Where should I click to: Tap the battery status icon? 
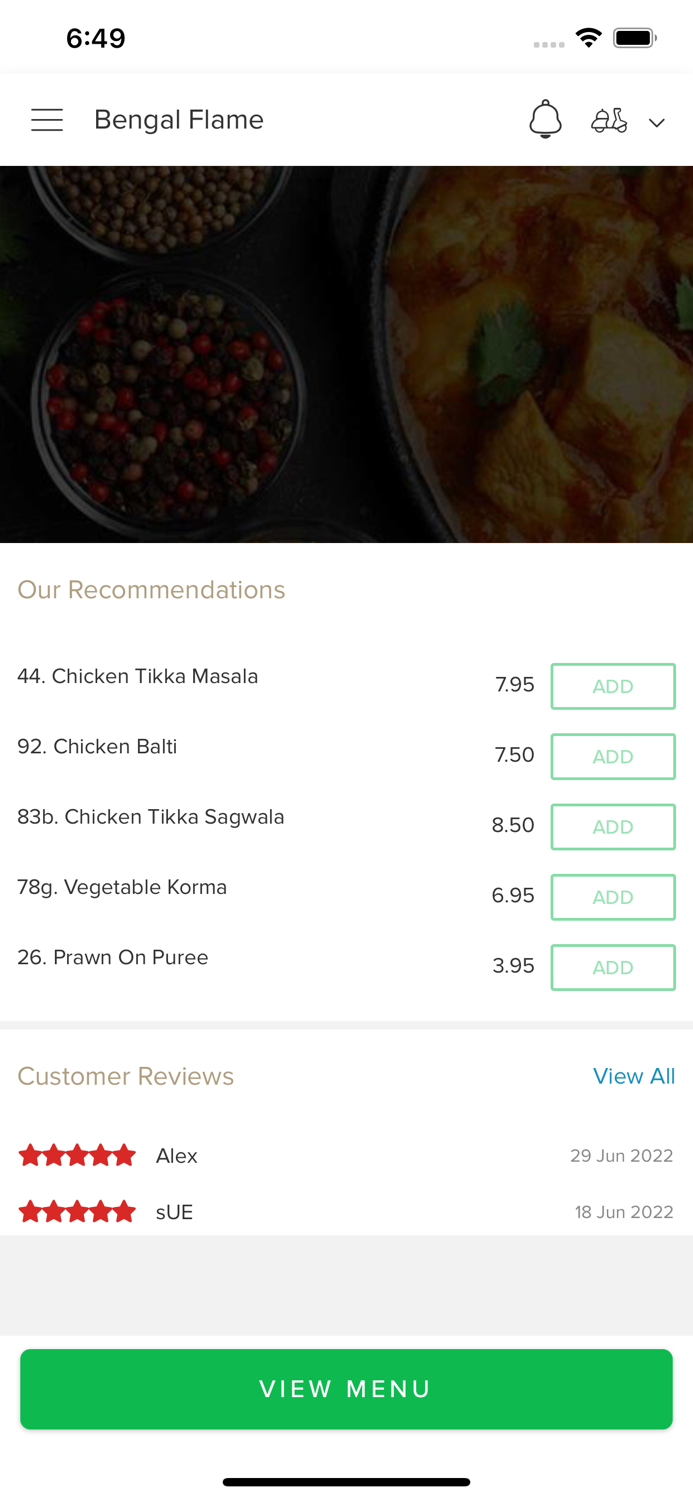pyautogui.click(x=634, y=38)
